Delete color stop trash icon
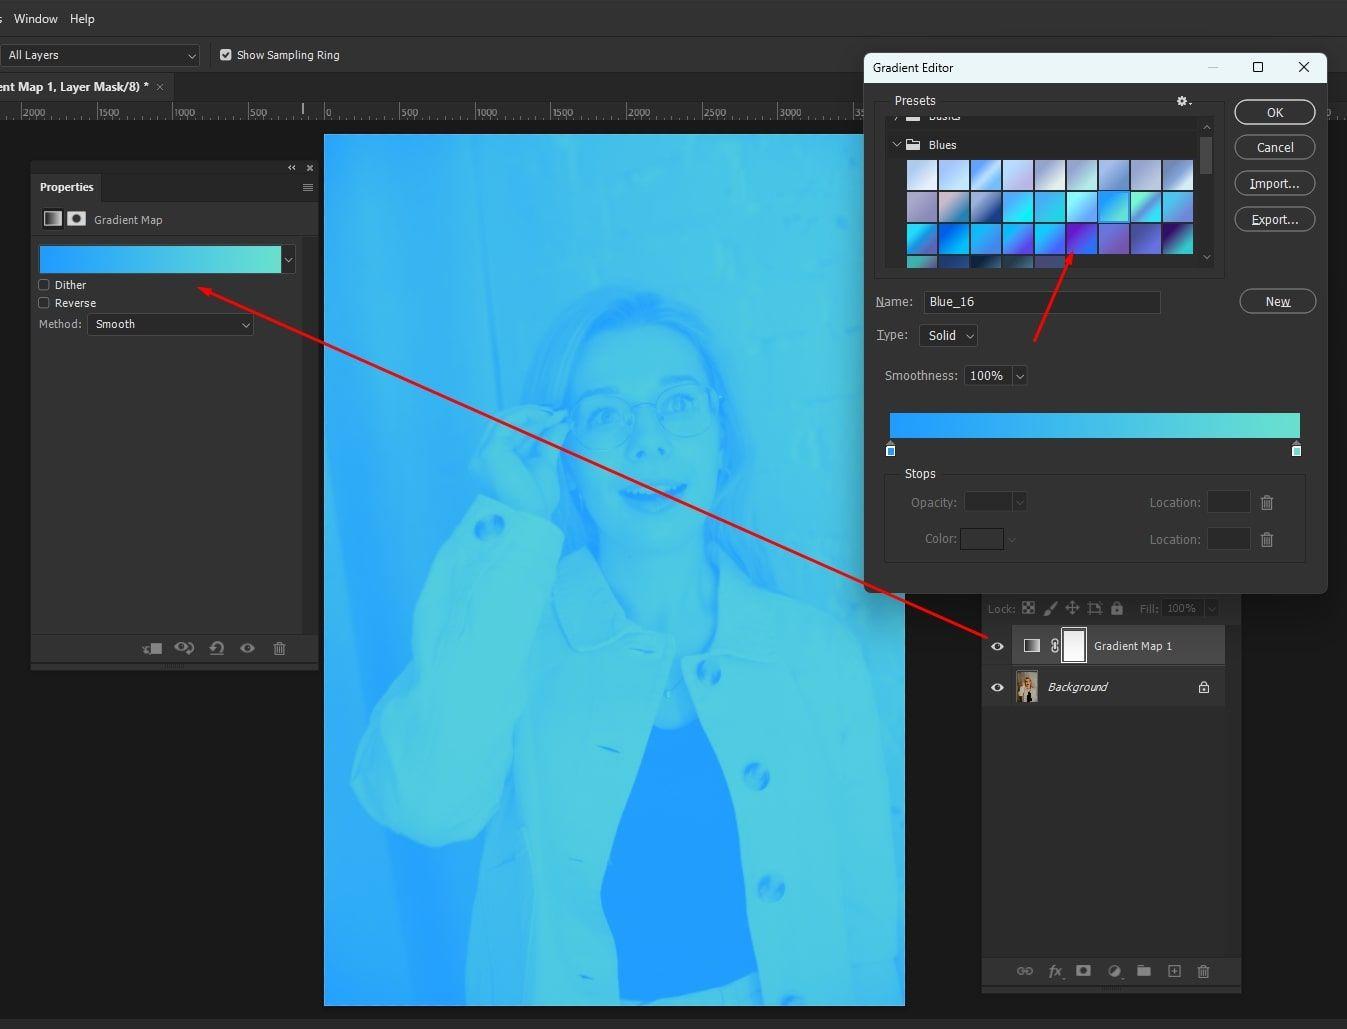The height and width of the screenshot is (1029, 1347). (1267, 539)
